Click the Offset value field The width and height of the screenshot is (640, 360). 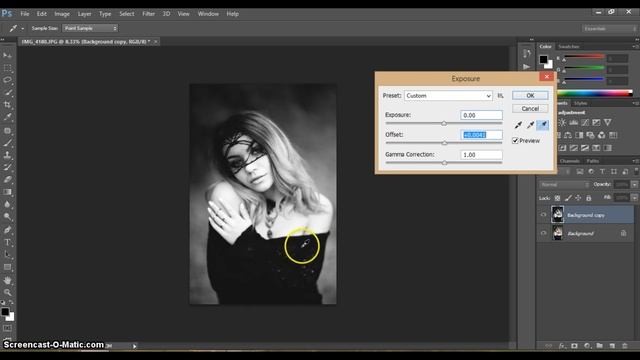(x=481, y=135)
